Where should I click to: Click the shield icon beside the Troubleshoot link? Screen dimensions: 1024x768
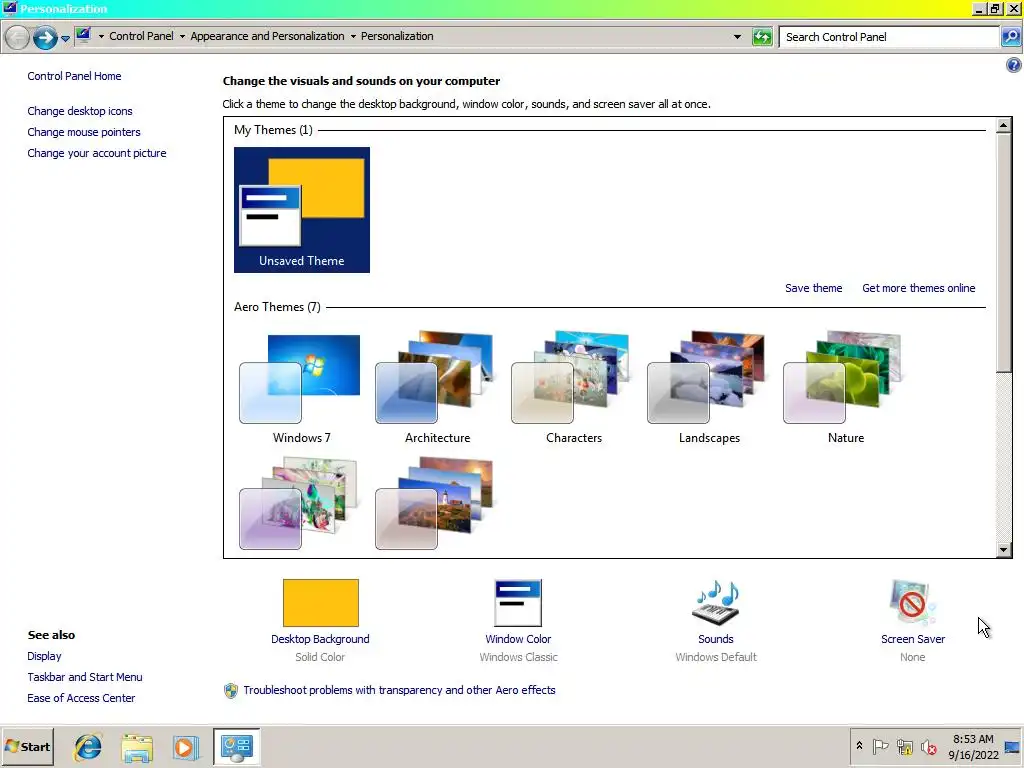pos(231,690)
